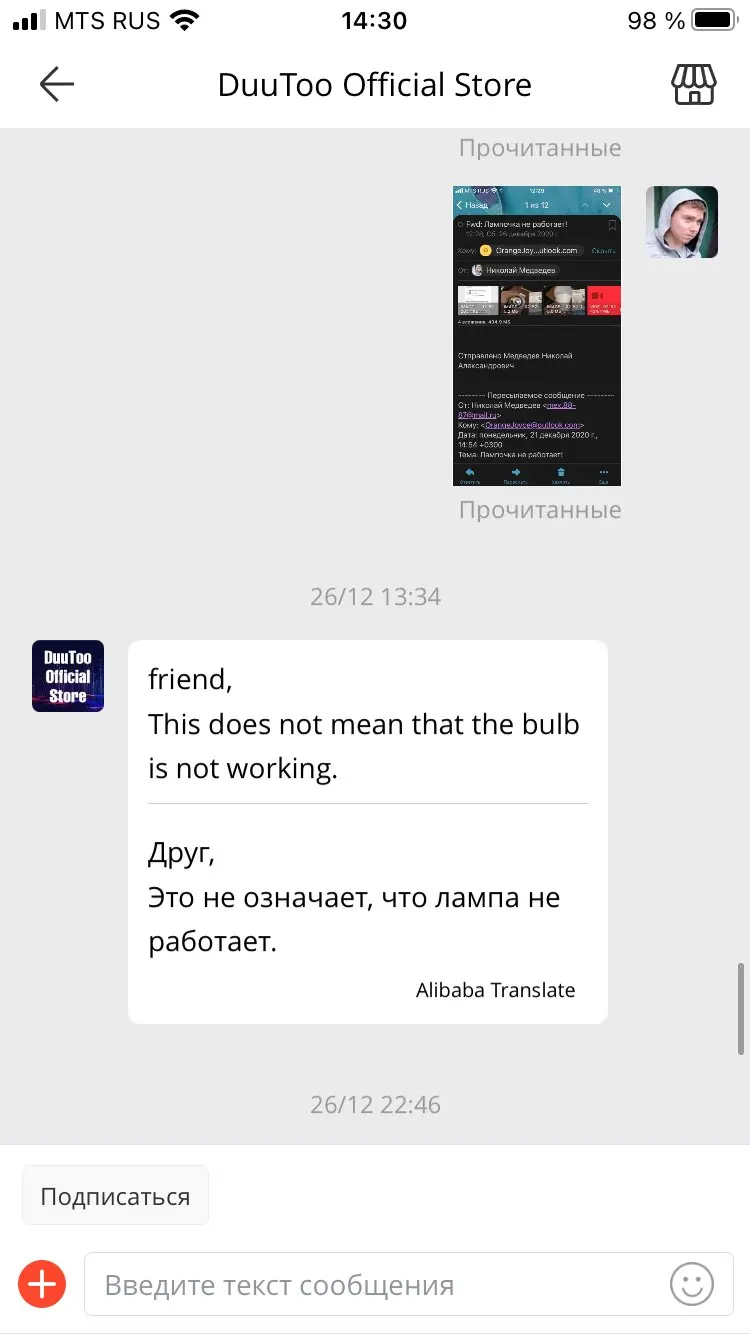Click the chat scrollbar handle
750x1334 pixels.
coord(741,1008)
